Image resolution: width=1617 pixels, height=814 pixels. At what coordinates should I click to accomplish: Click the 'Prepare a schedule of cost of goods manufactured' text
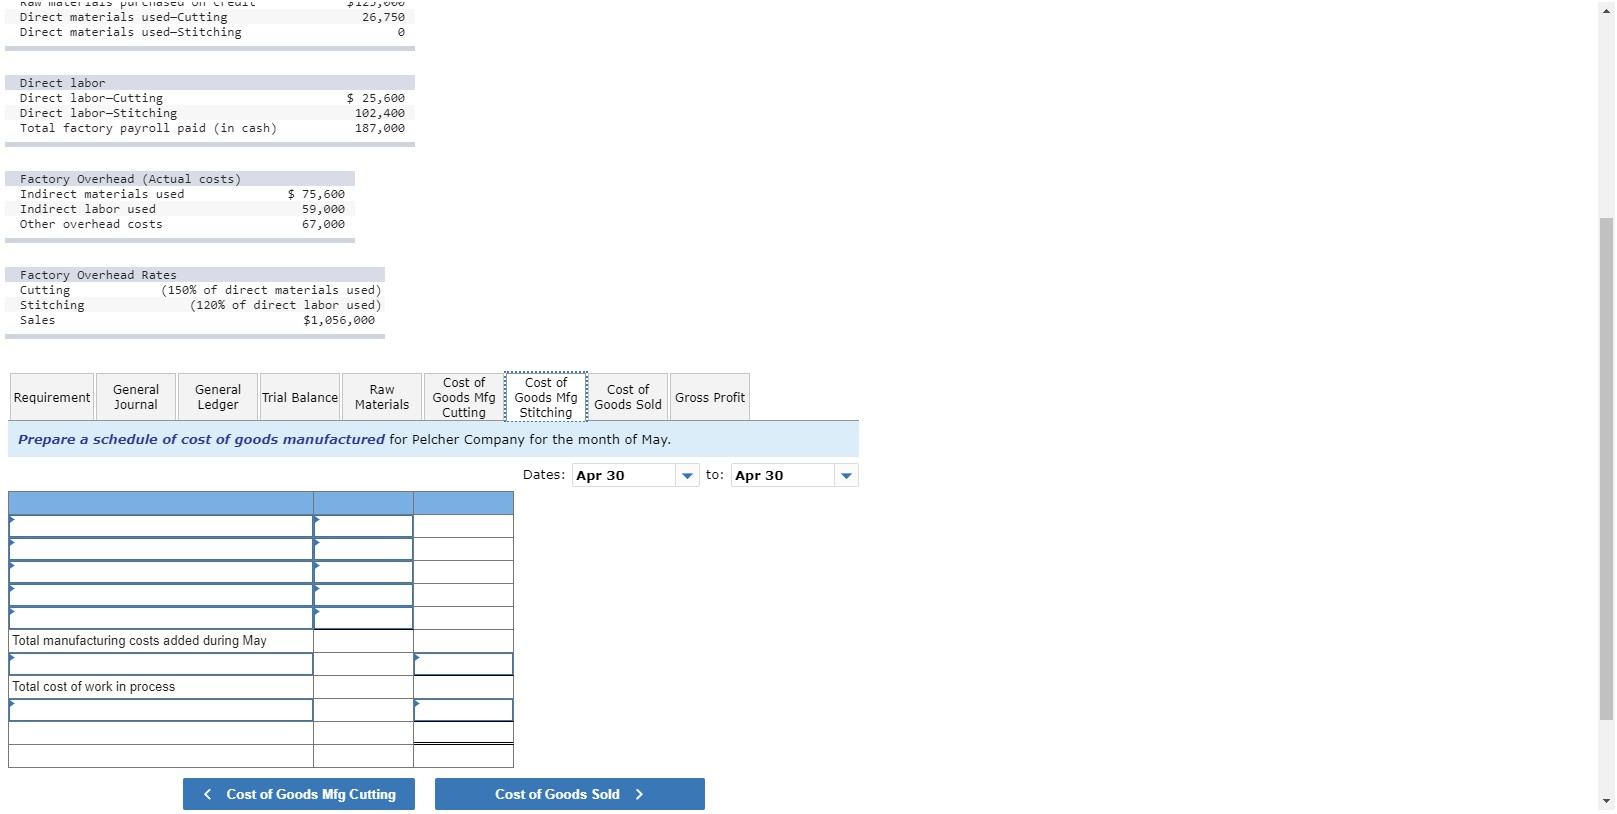pyautogui.click(x=201, y=439)
